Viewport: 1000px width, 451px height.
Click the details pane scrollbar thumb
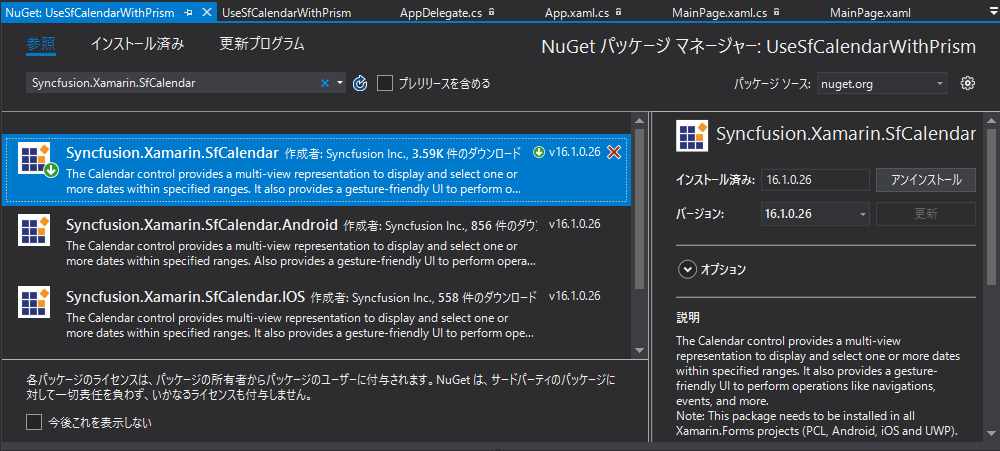990,205
